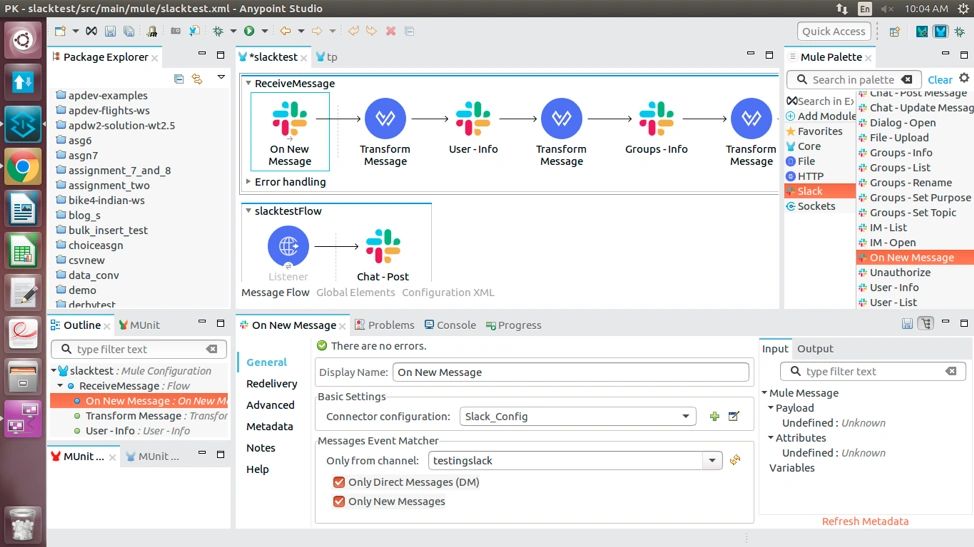
Task: Open palette settings gear icon
Action: click(964, 78)
